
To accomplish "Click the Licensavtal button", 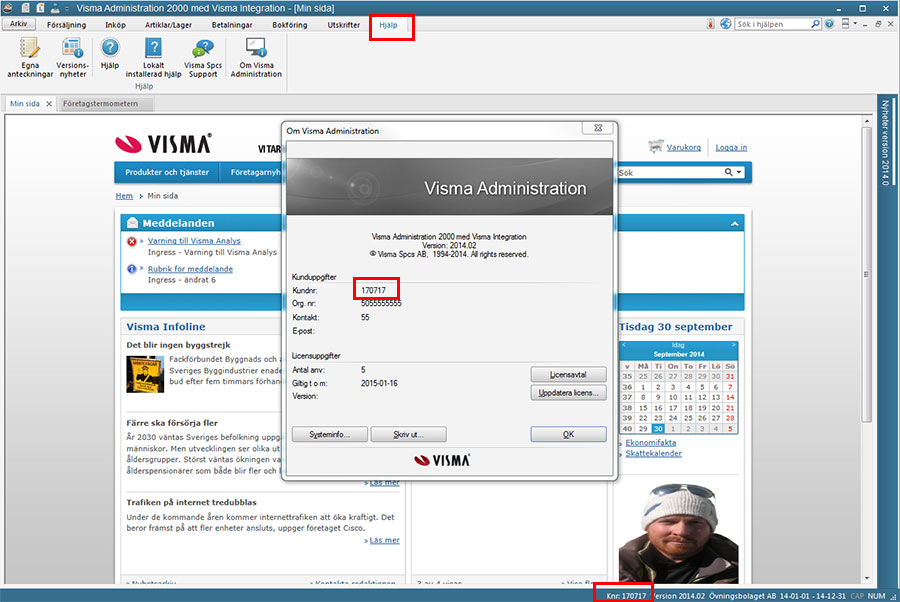I will [x=568, y=374].
